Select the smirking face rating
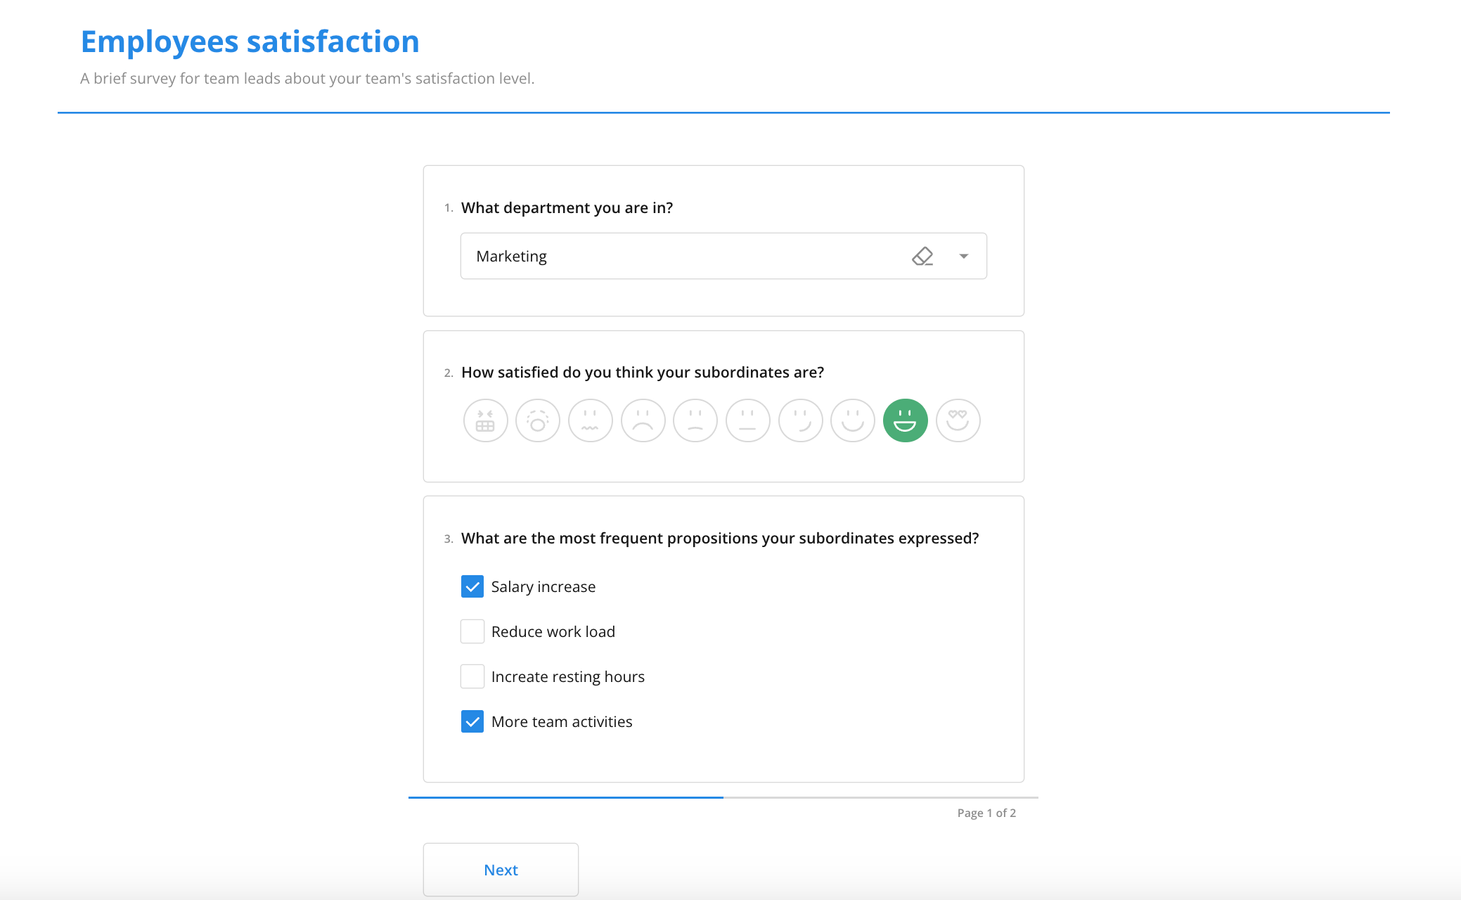The height and width of the screenshot is (900, 1461). tap(800, 420)
